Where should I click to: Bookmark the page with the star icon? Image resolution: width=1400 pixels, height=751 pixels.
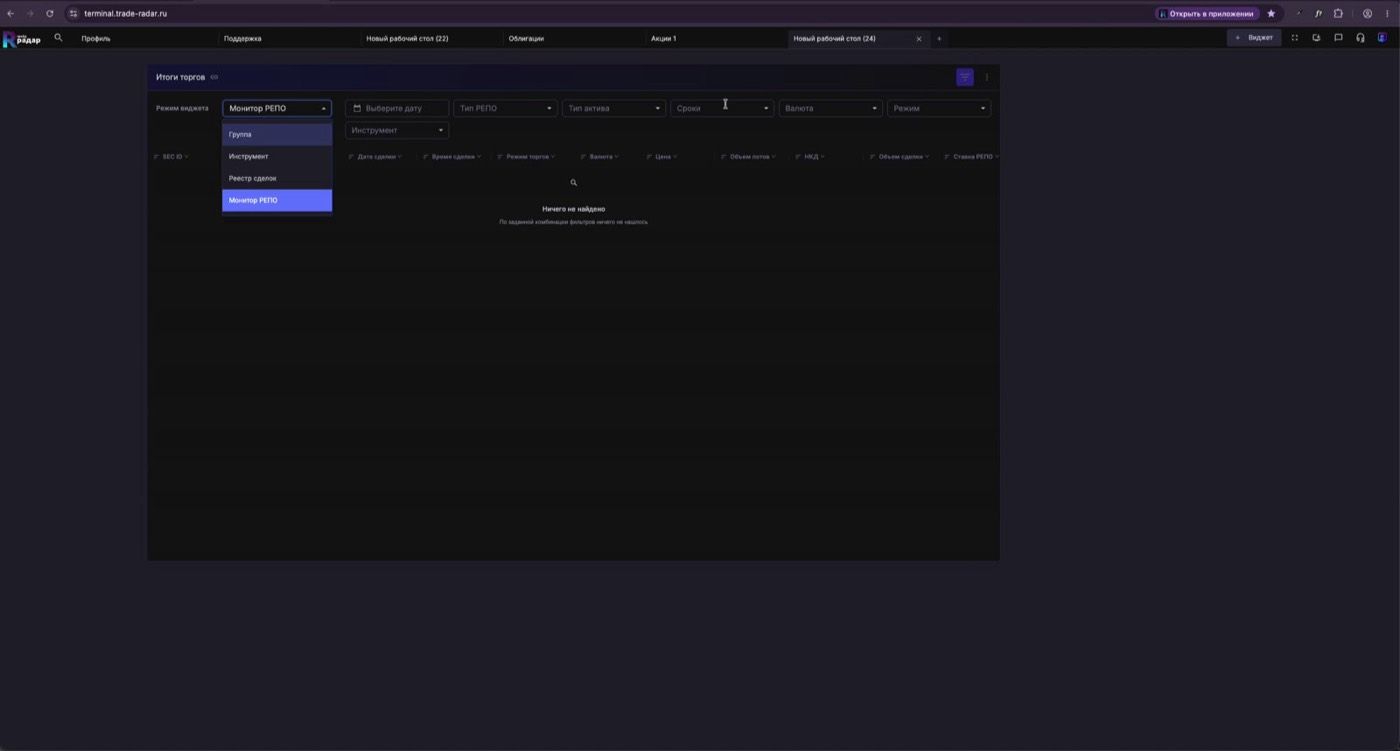pyautogui.click(x=1271, y=14)
